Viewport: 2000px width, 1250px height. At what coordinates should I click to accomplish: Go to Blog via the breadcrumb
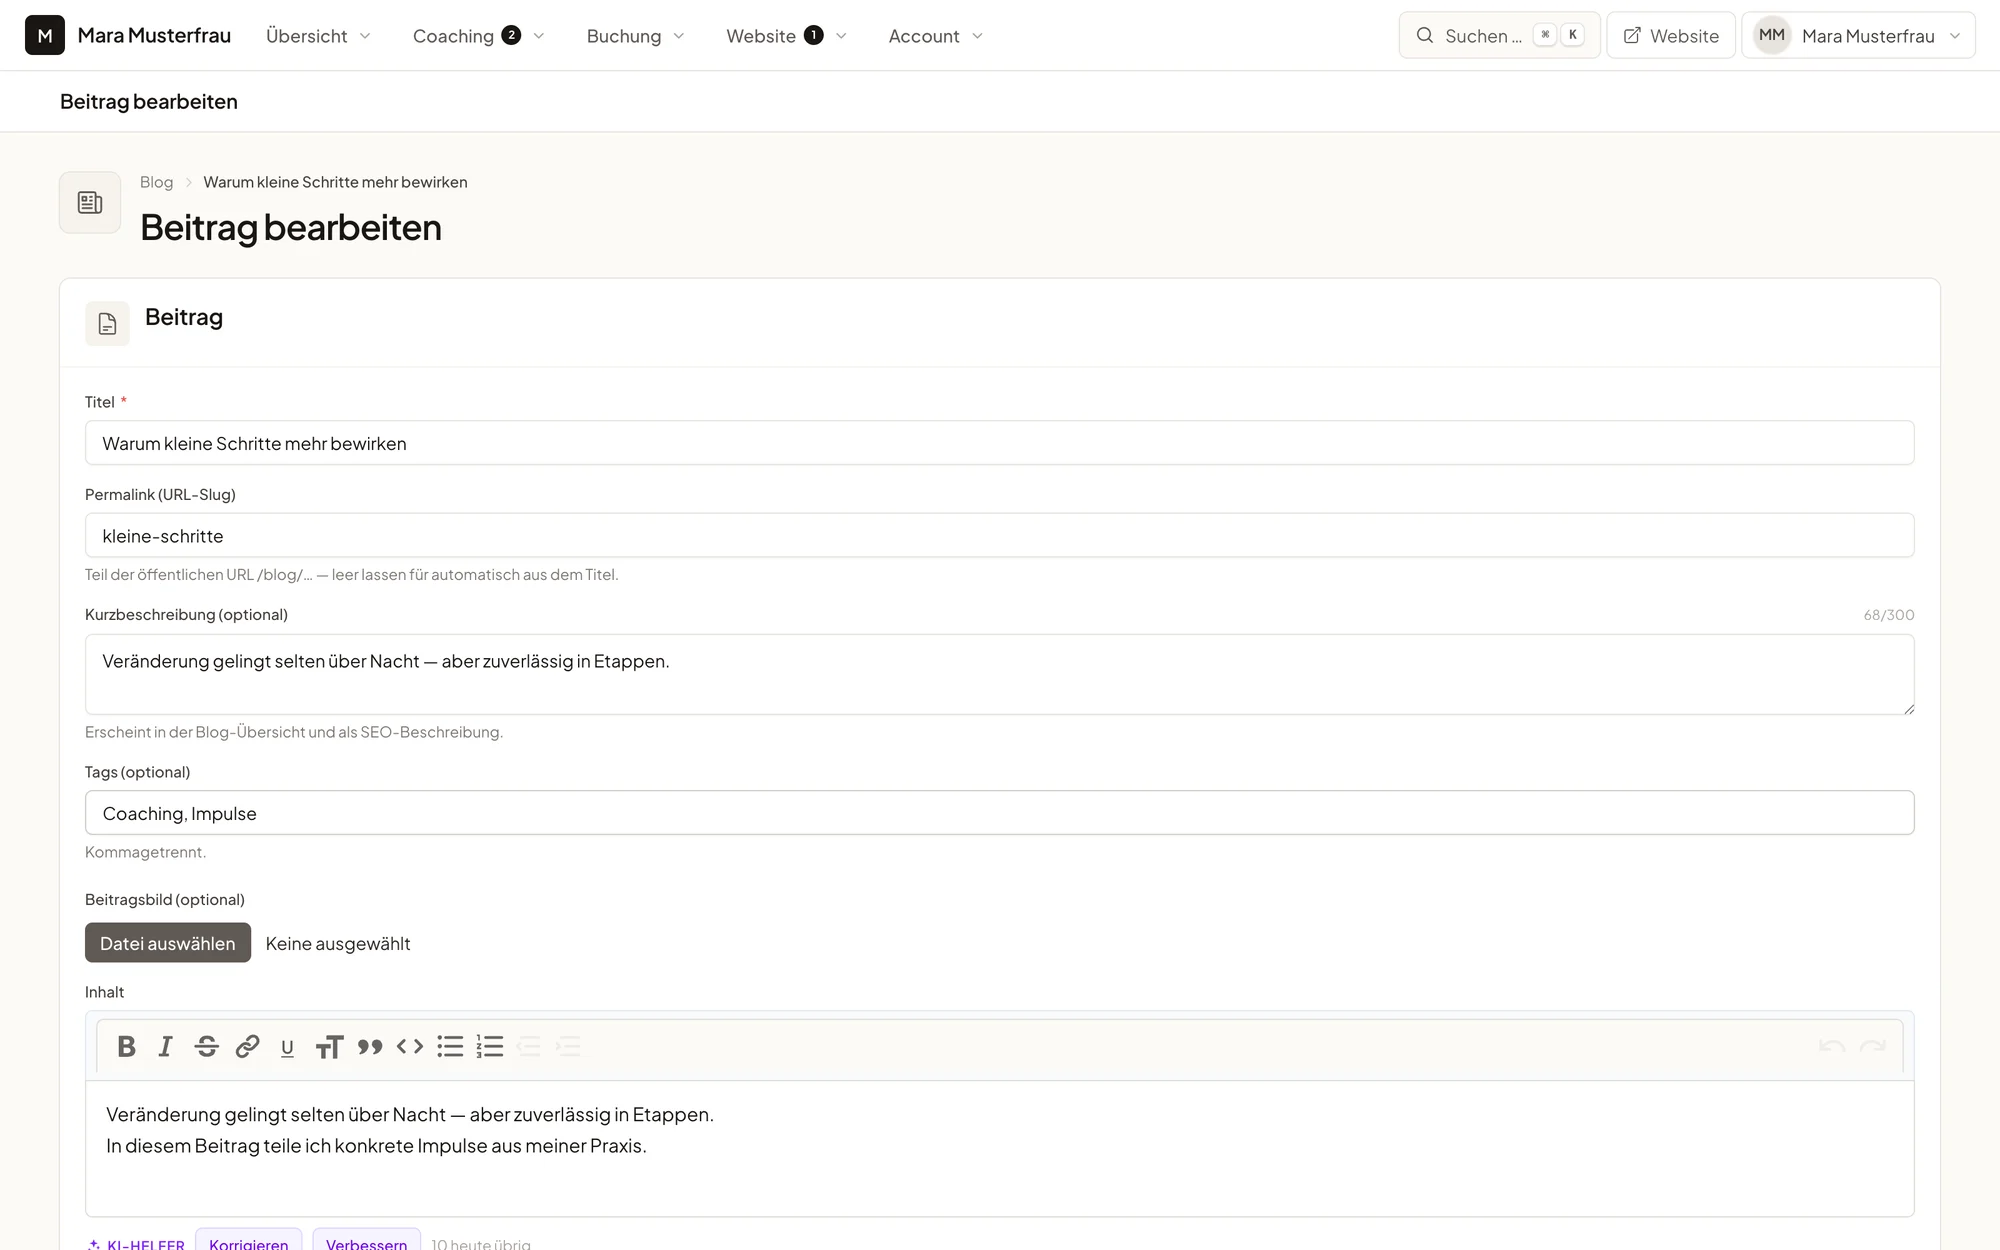click(156, 182)
